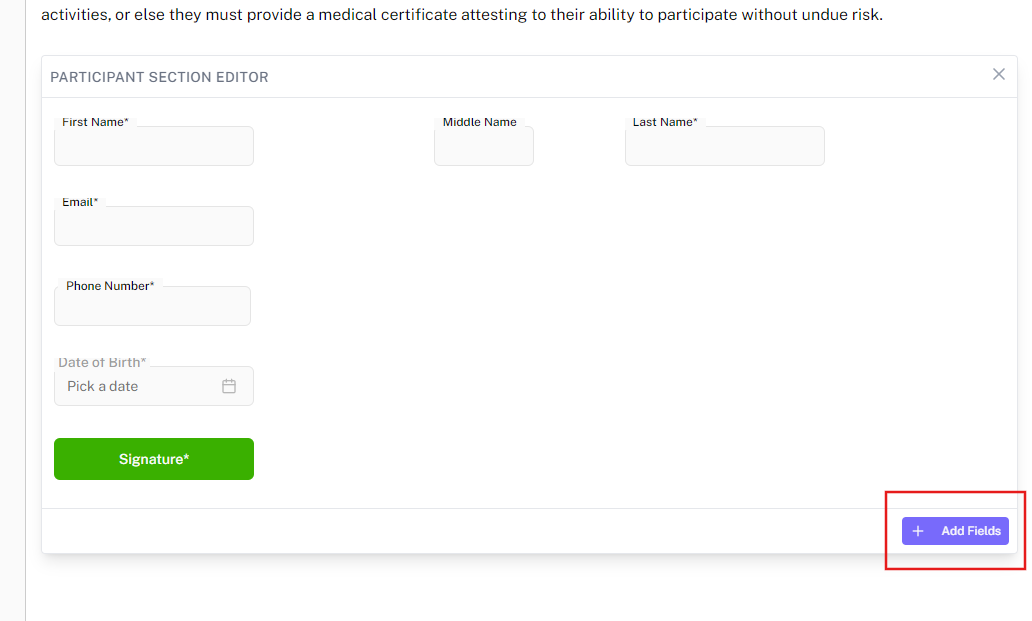Click the calendar icon in Date of Birth
This screenshot has height=621, width=1032.
[229, 386]
